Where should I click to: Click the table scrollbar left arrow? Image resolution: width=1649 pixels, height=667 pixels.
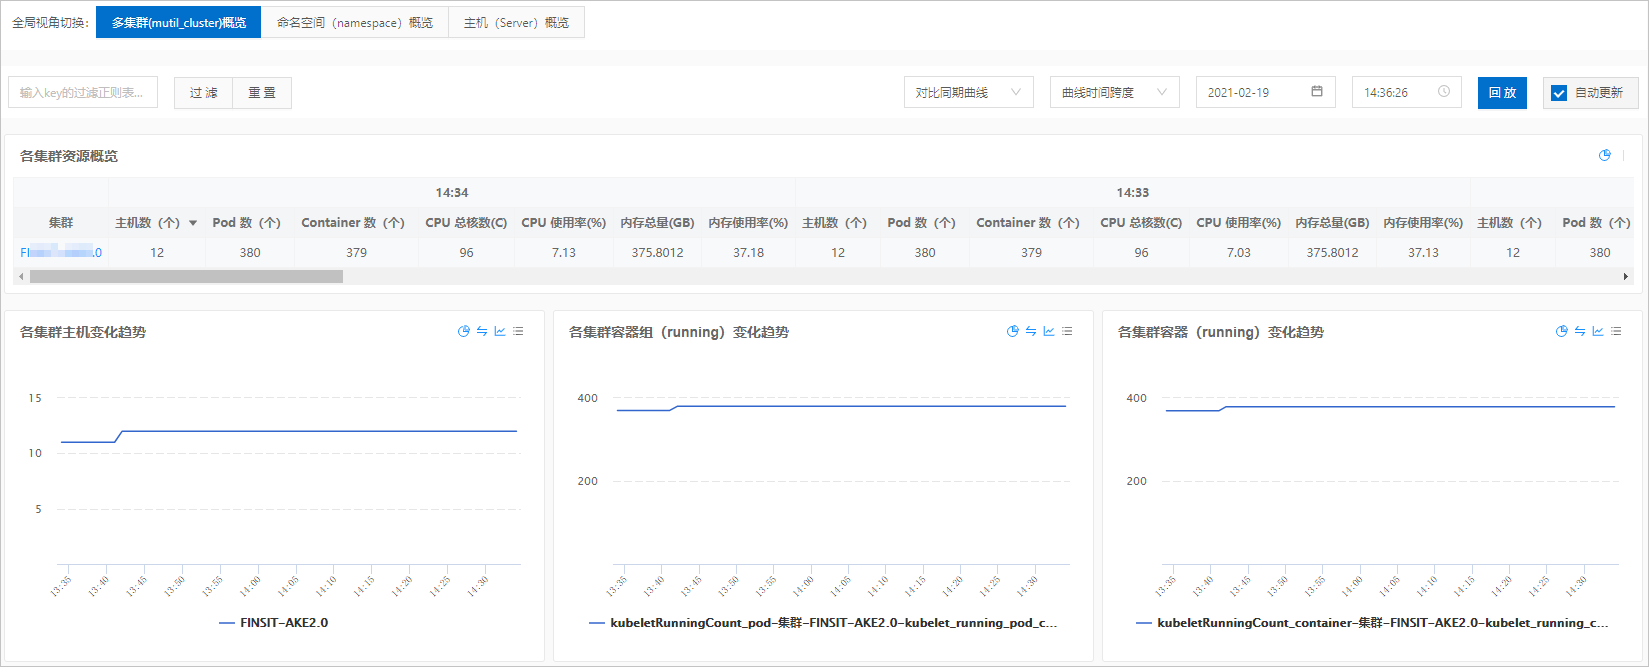pos(21,276)
